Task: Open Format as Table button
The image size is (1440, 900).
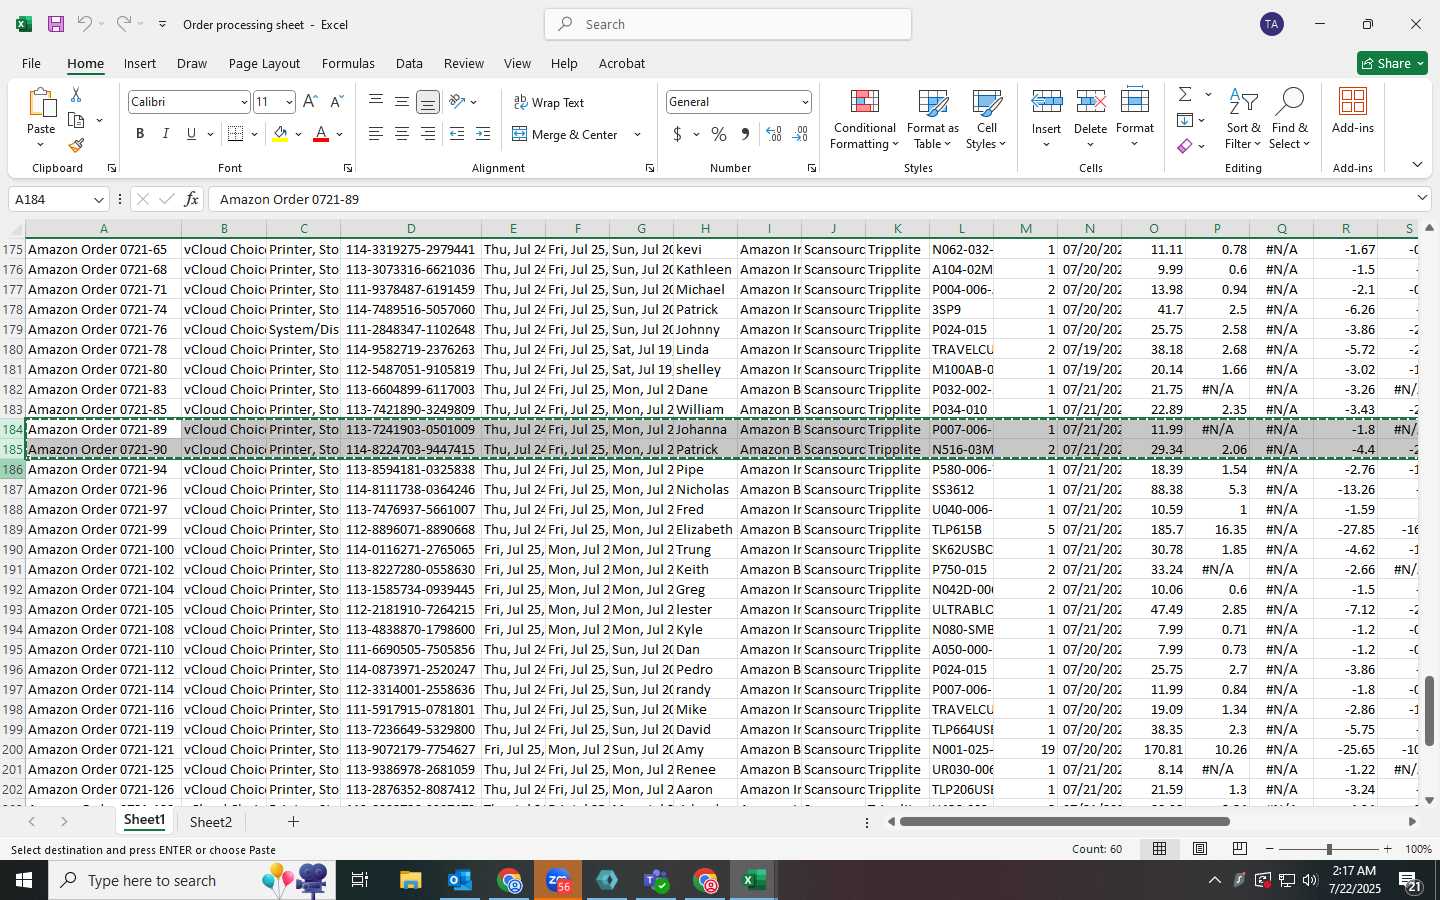Action: click(x=932, y=119)
